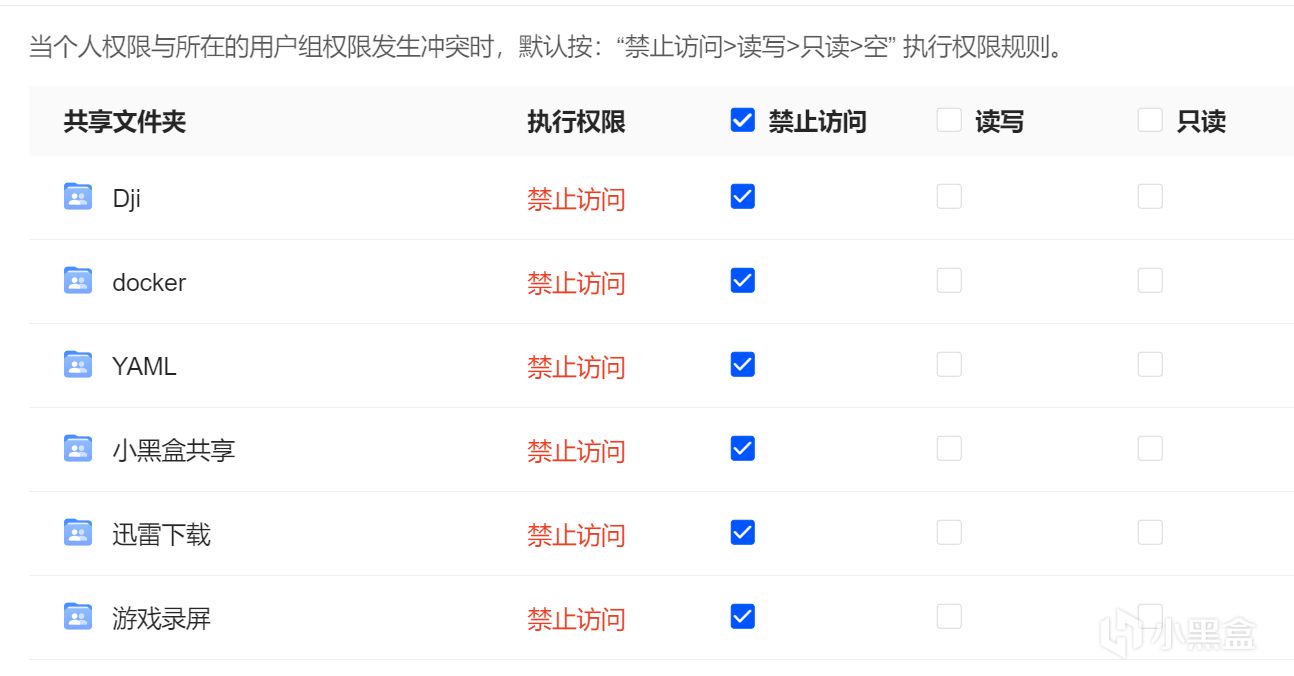This screenshot has height=676, width=1294.
Task: Check the 只读 header checkbox
Action: coord(1150,121)
